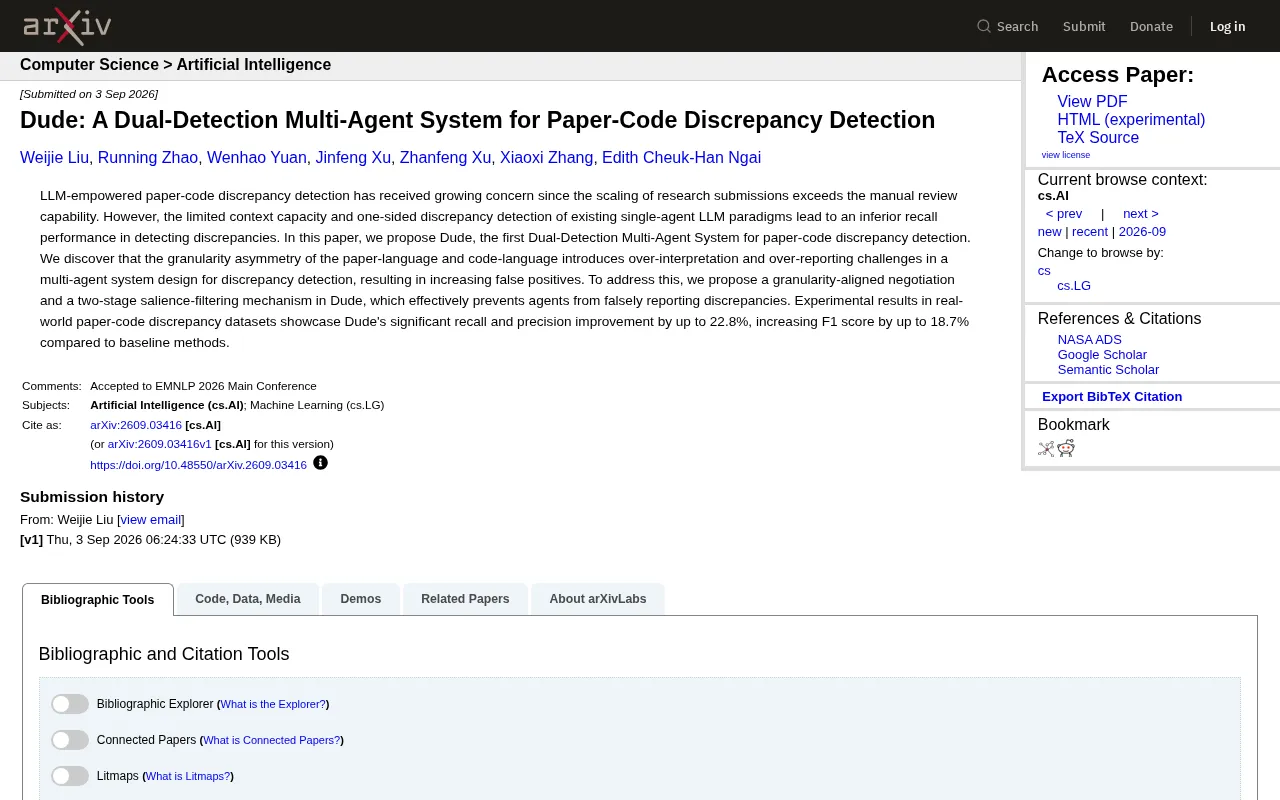Click the arXiv logo
The width and height of the screenshot is (1280, 800).
coord(67,26)
